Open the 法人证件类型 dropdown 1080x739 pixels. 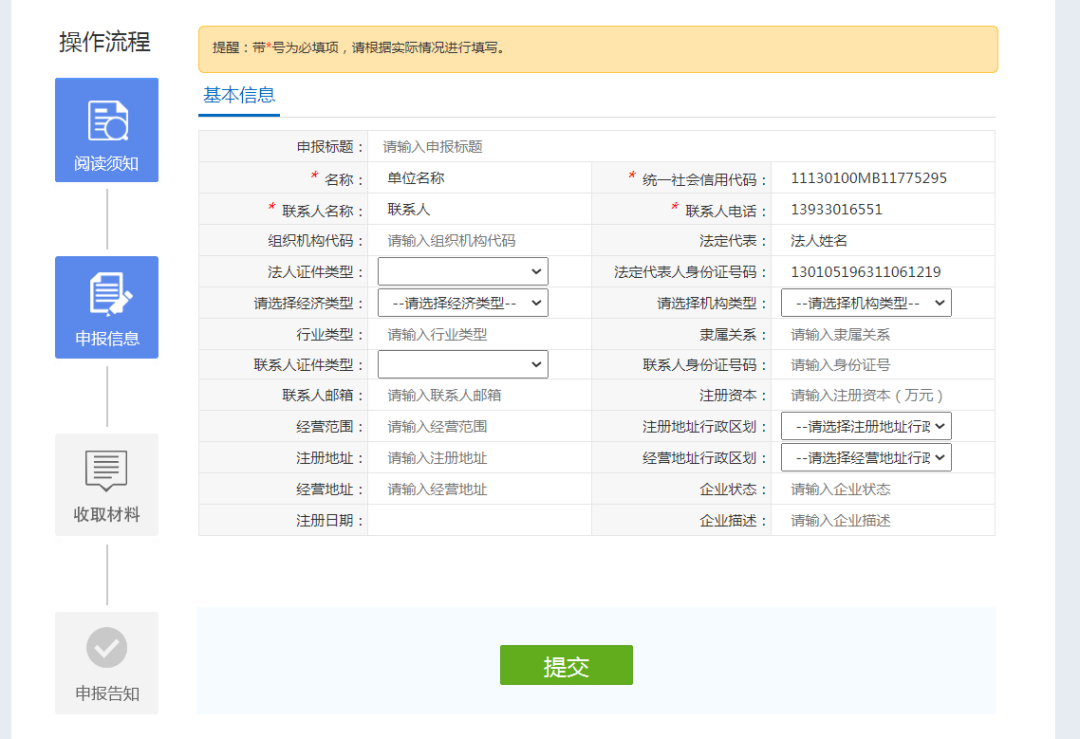(462, 271)
